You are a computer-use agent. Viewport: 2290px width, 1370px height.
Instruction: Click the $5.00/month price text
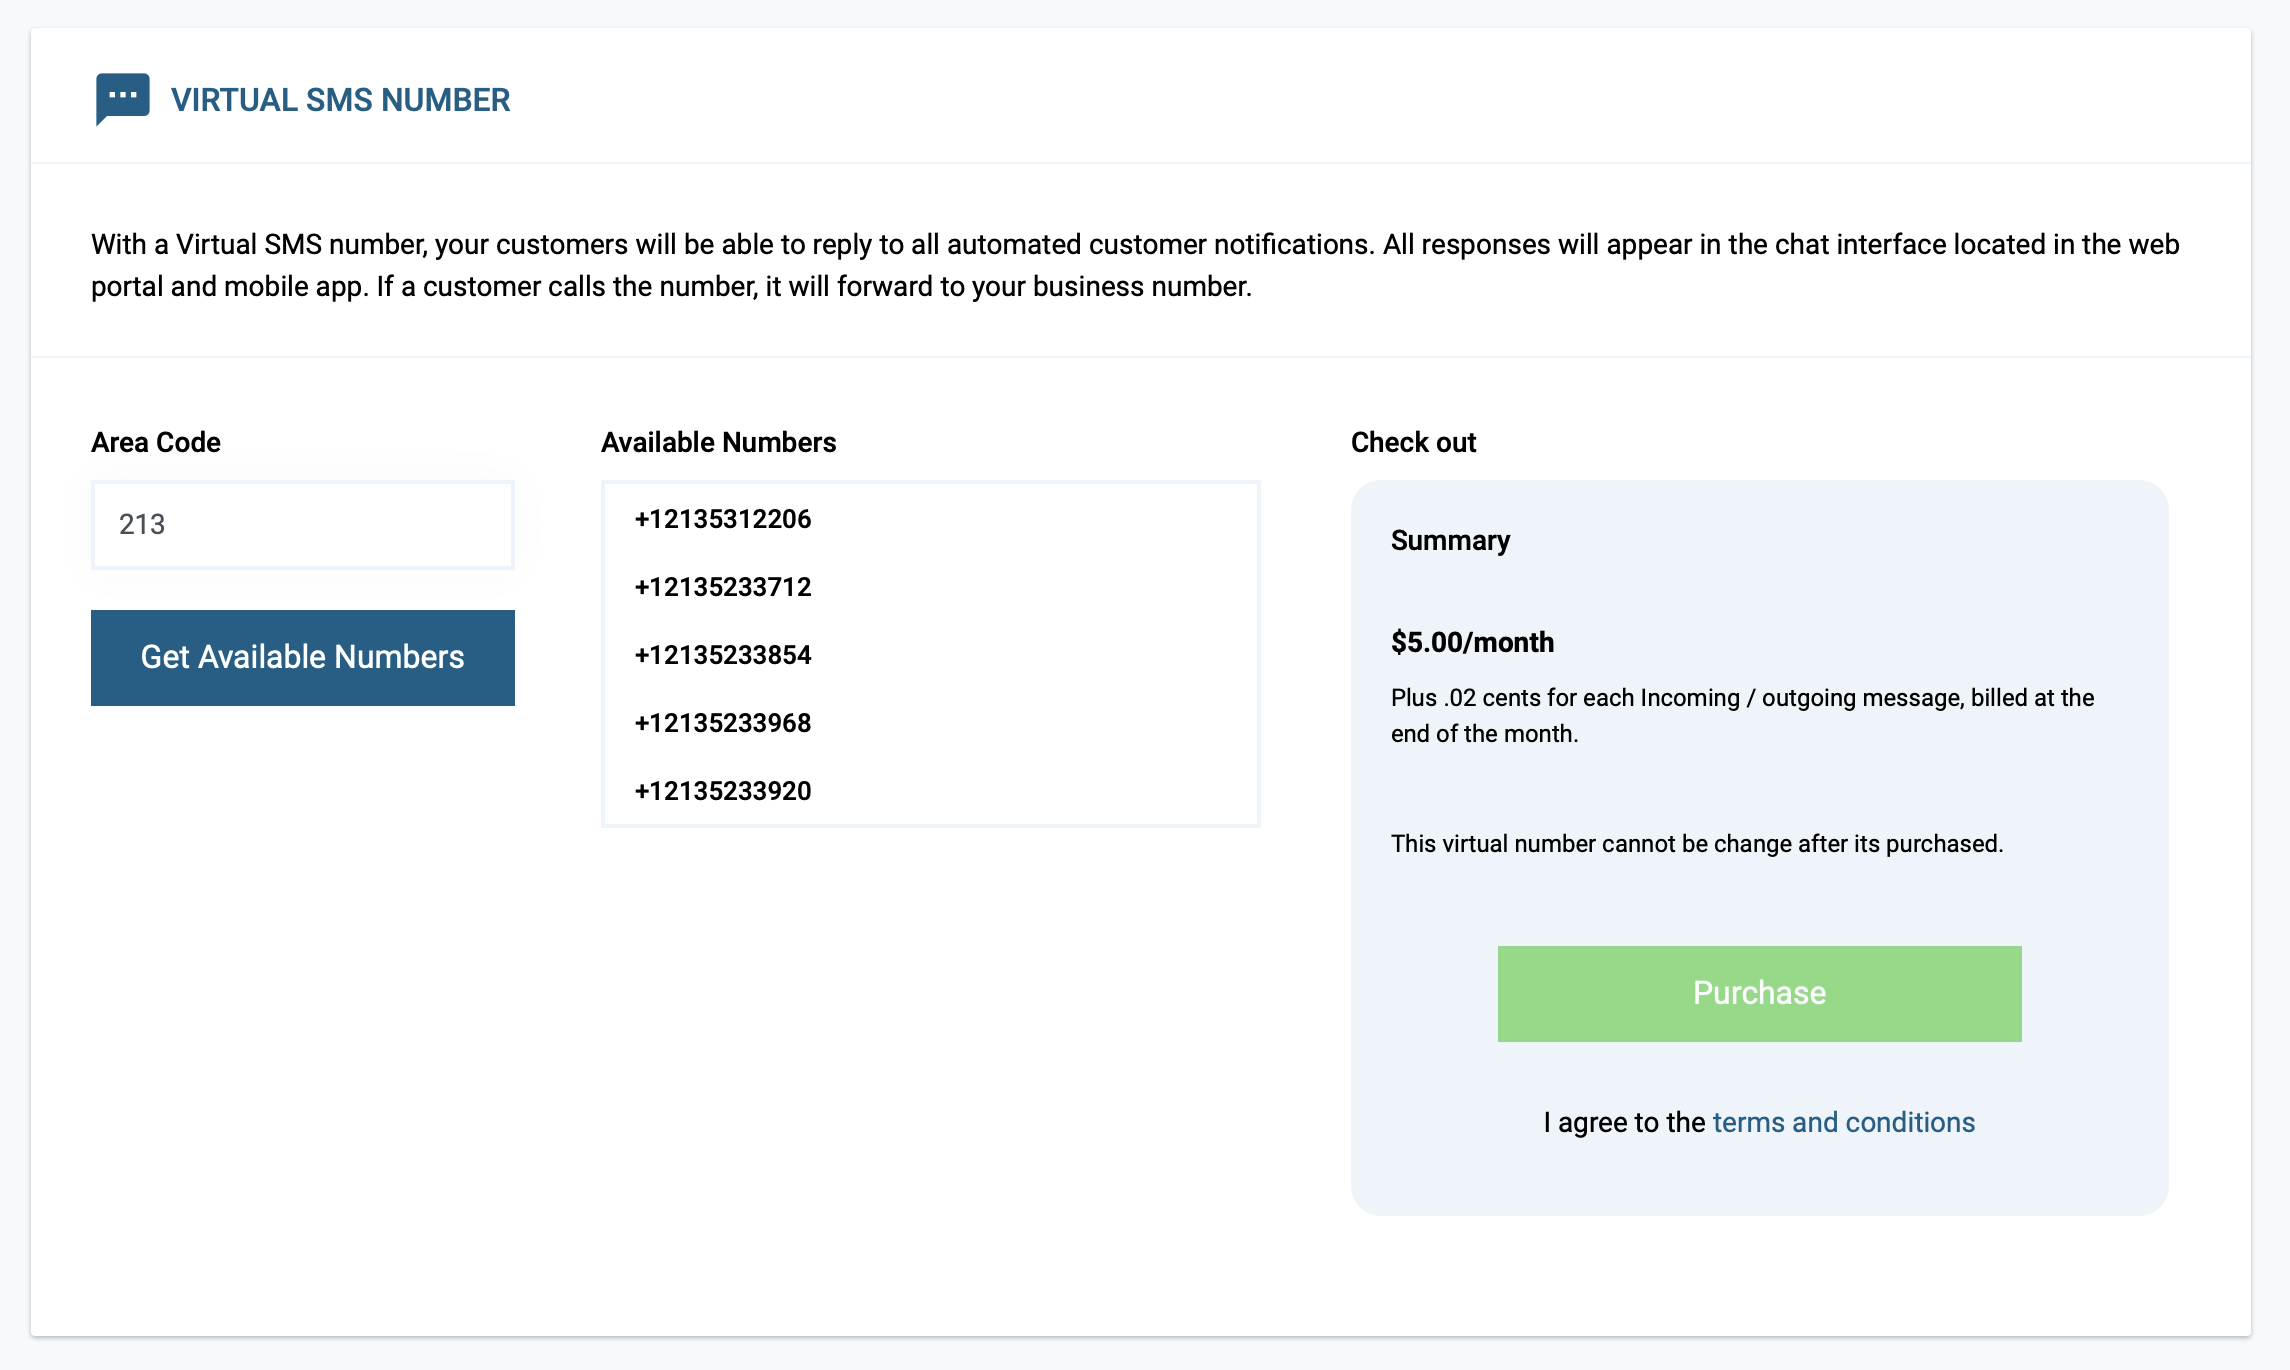[1472, 642]
